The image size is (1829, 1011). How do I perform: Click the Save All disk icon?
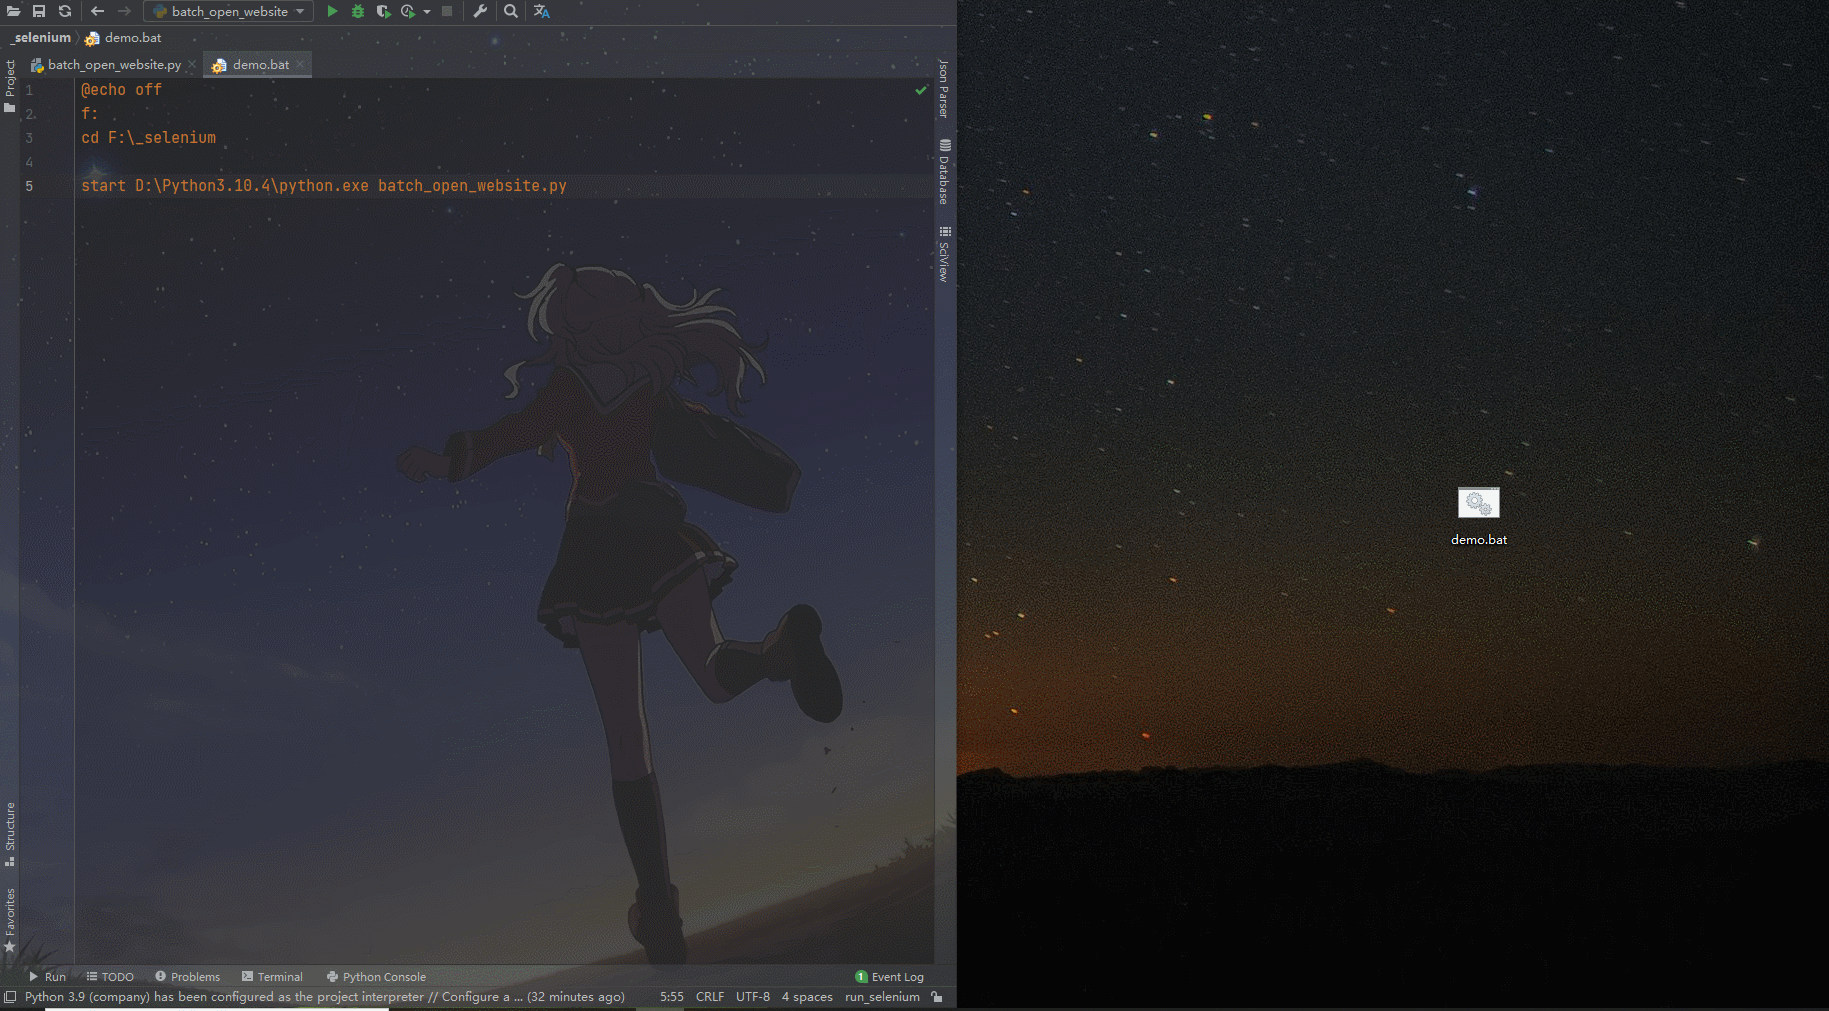[x=39, y=11]
